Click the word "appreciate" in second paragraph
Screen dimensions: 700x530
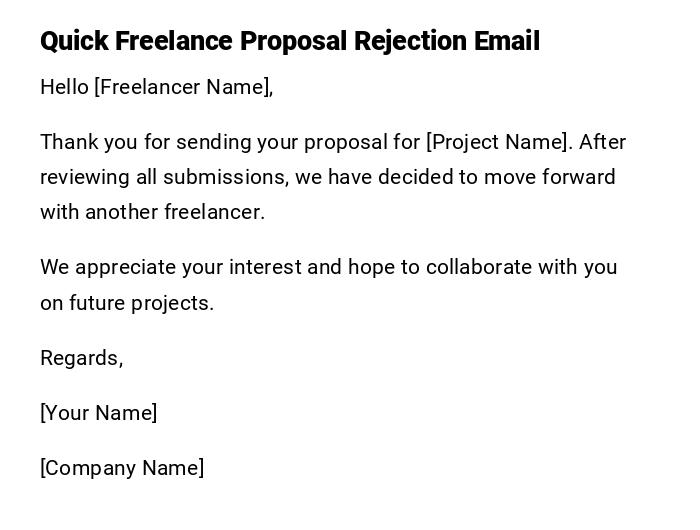124,267
